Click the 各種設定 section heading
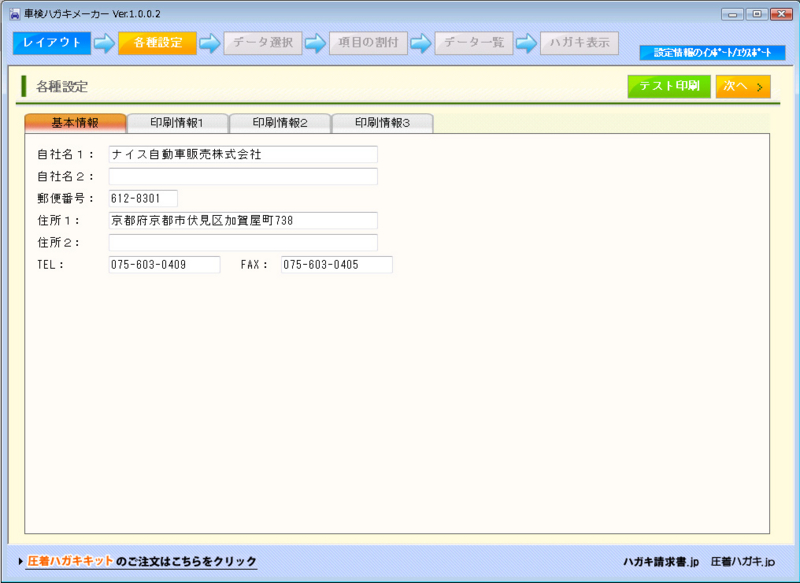This screenshot has height=583, width=800. (62, 87)
